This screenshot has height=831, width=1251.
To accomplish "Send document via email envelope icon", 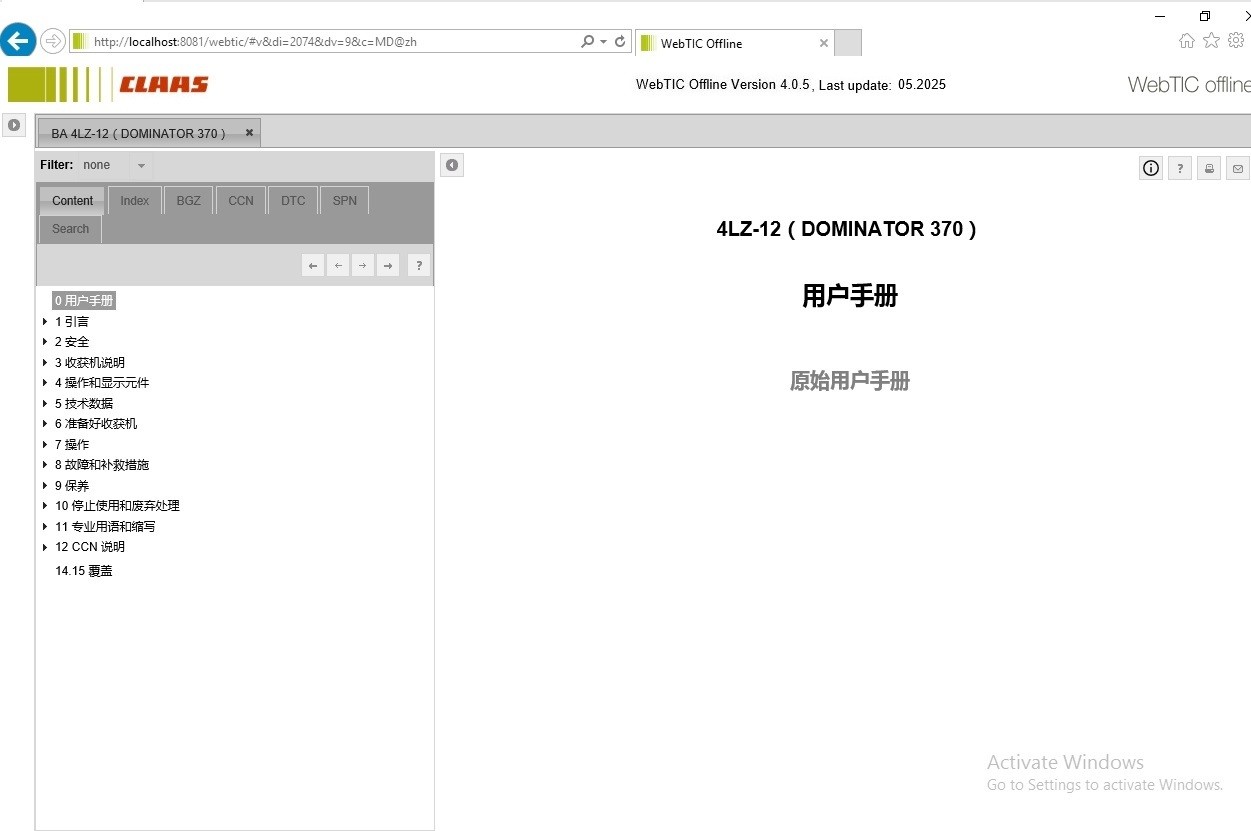I will (x=1238, y=168).
